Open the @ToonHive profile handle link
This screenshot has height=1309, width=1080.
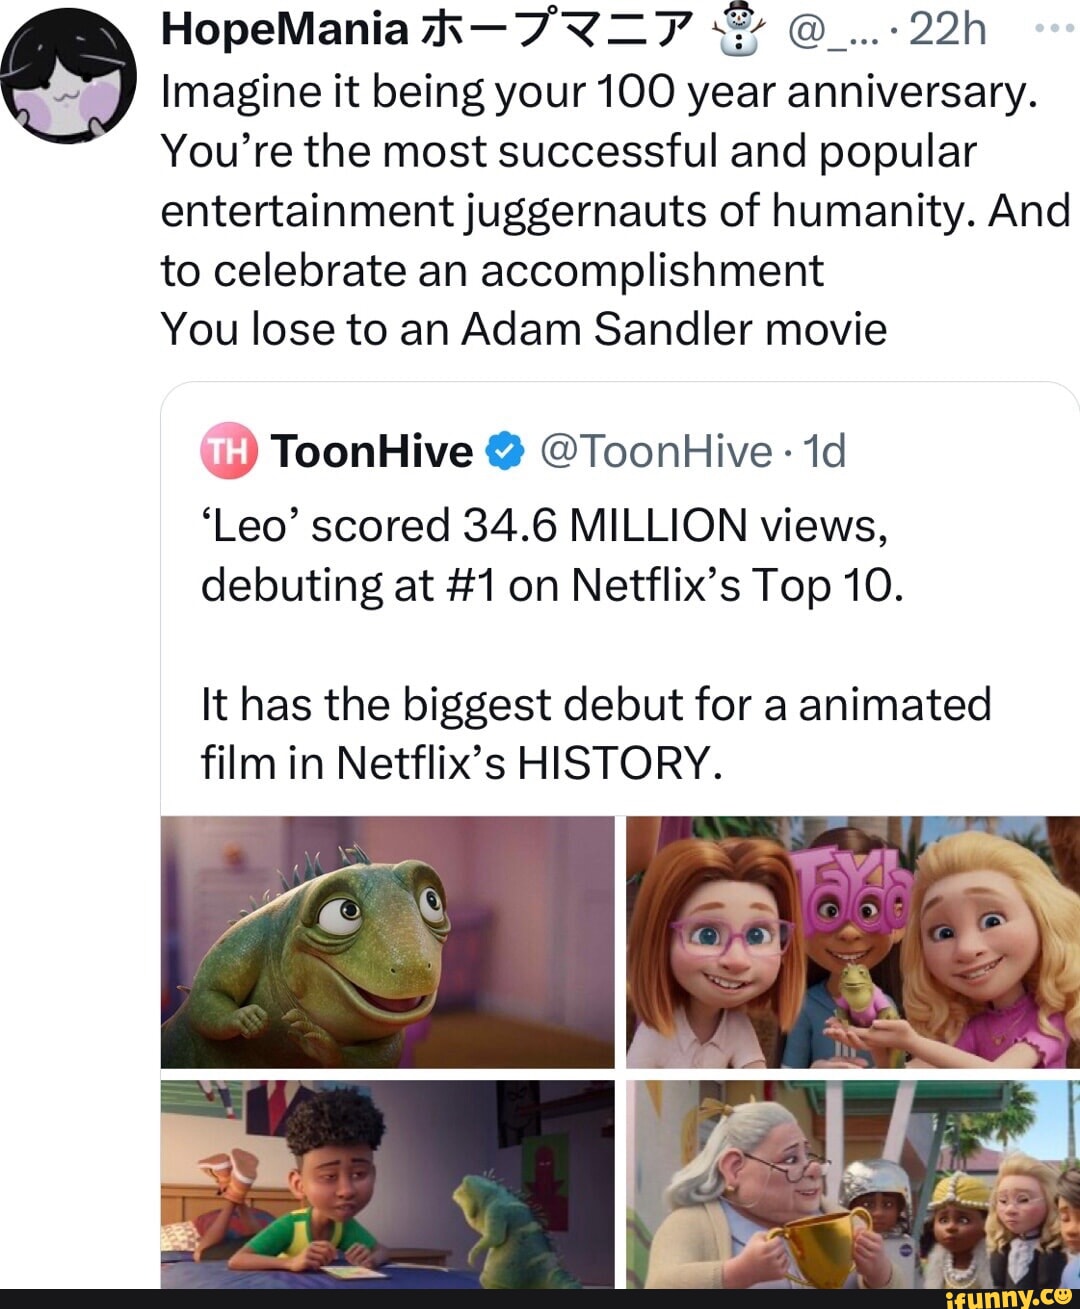tap(652, 451)
